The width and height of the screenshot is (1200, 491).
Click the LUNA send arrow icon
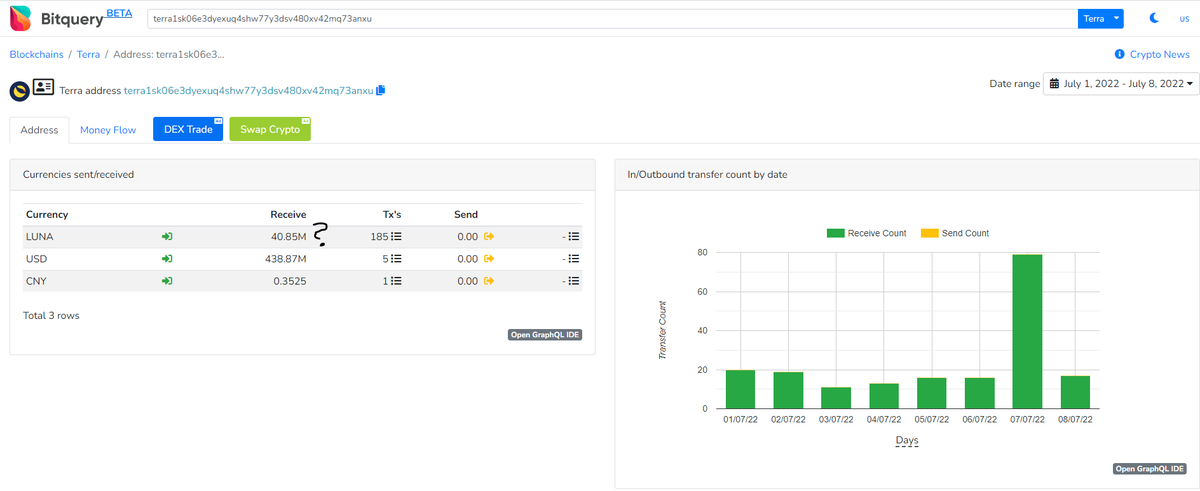[489, 237]
